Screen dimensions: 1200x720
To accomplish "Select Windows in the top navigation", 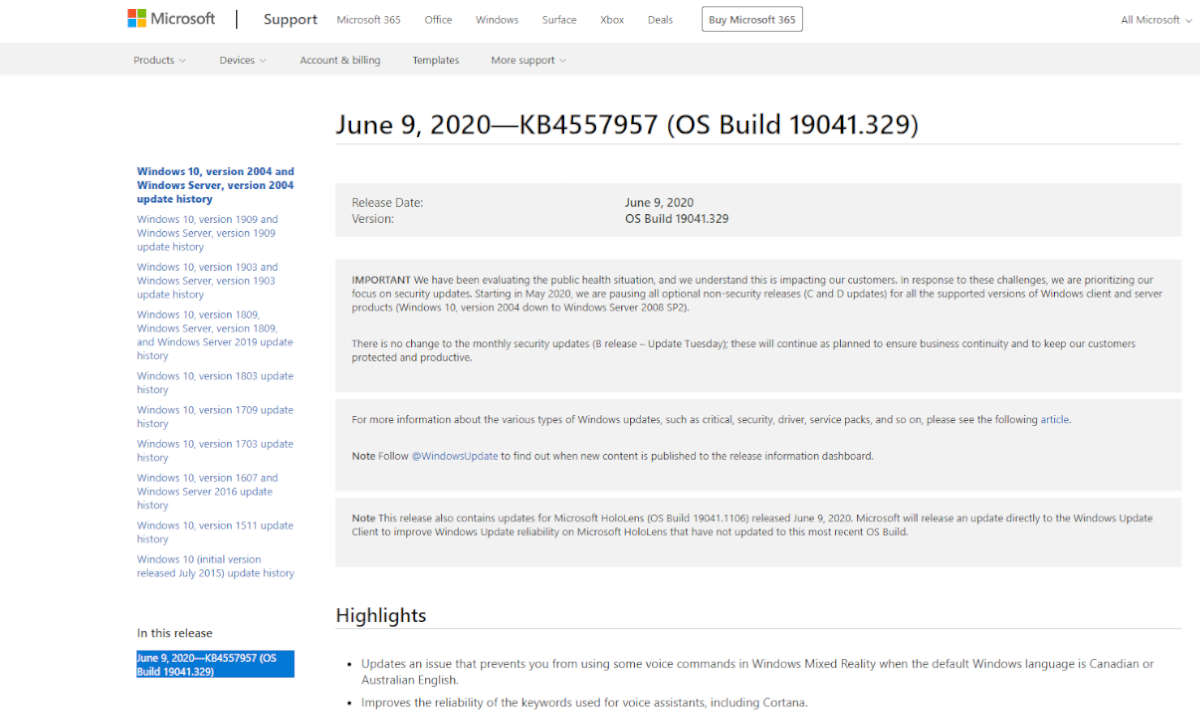I will [x=497, y=20].
